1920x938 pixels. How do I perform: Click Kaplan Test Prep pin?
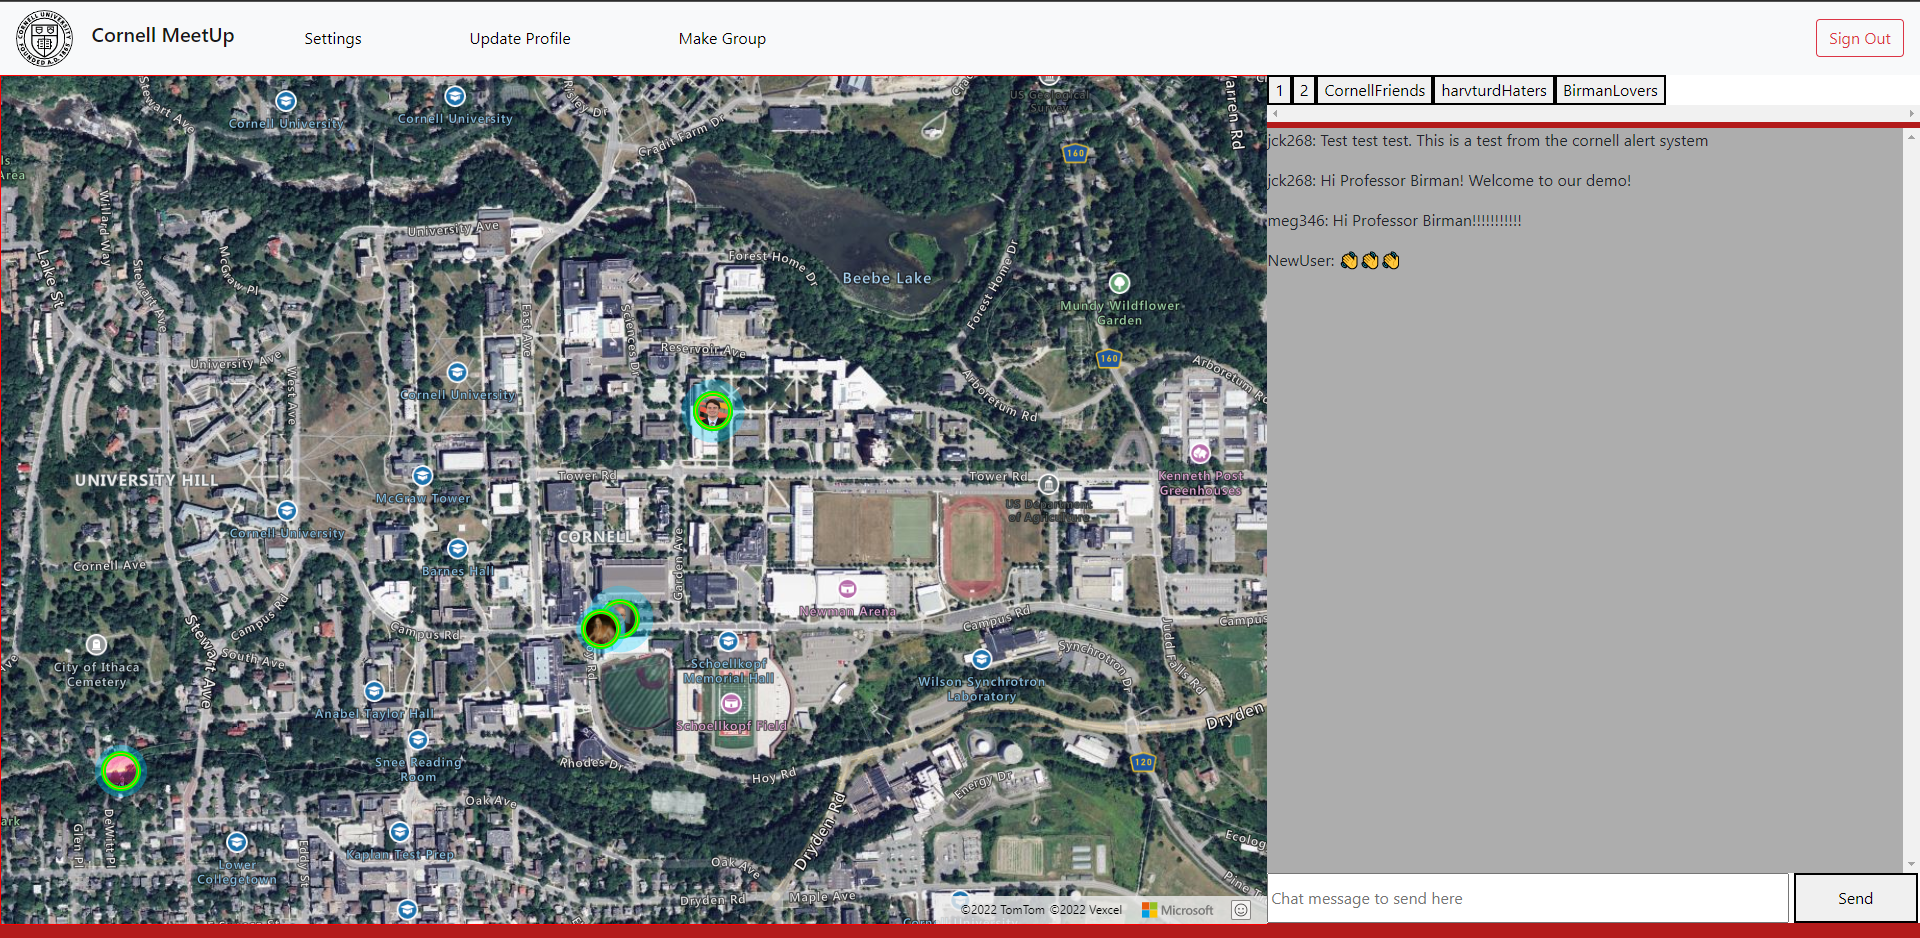[399, 832]
